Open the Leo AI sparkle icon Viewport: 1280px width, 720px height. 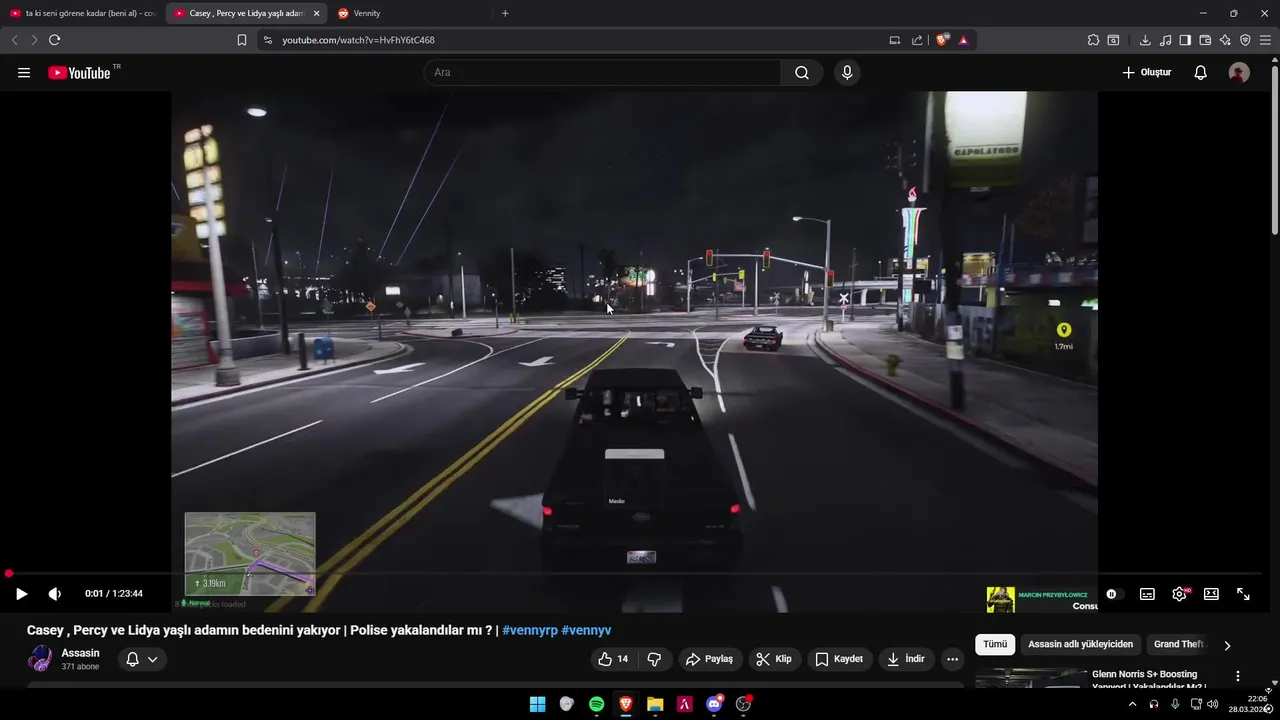(x=1225, y=40)
